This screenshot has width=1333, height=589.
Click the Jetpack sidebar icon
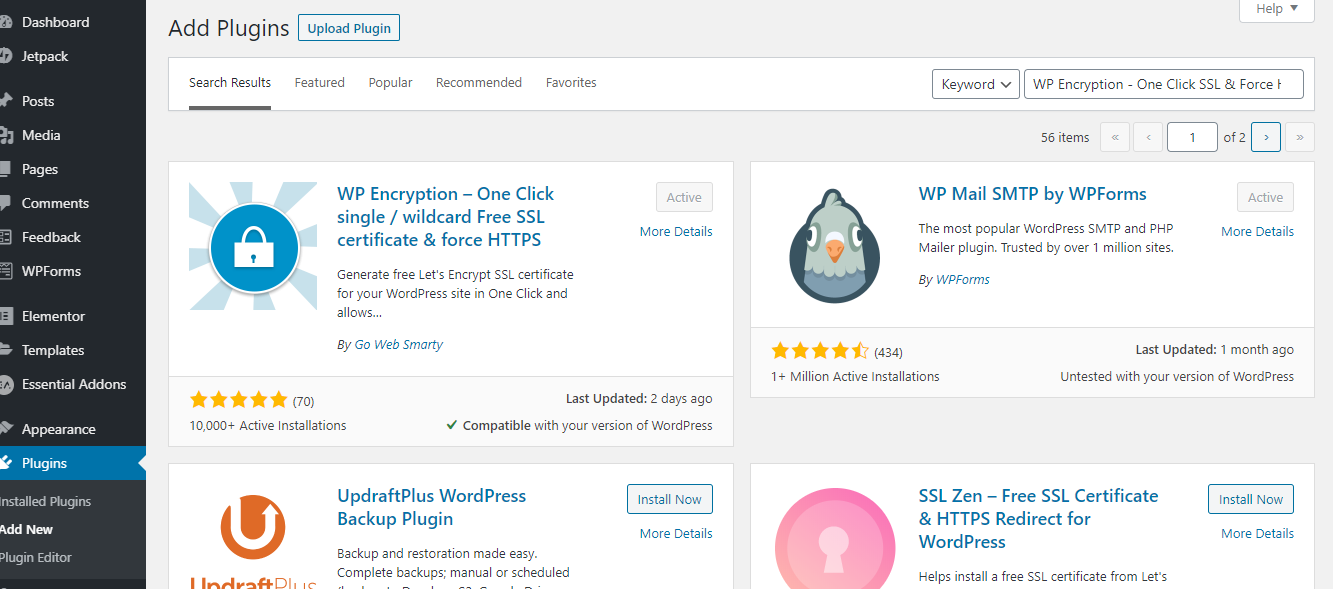click(5, 56)
